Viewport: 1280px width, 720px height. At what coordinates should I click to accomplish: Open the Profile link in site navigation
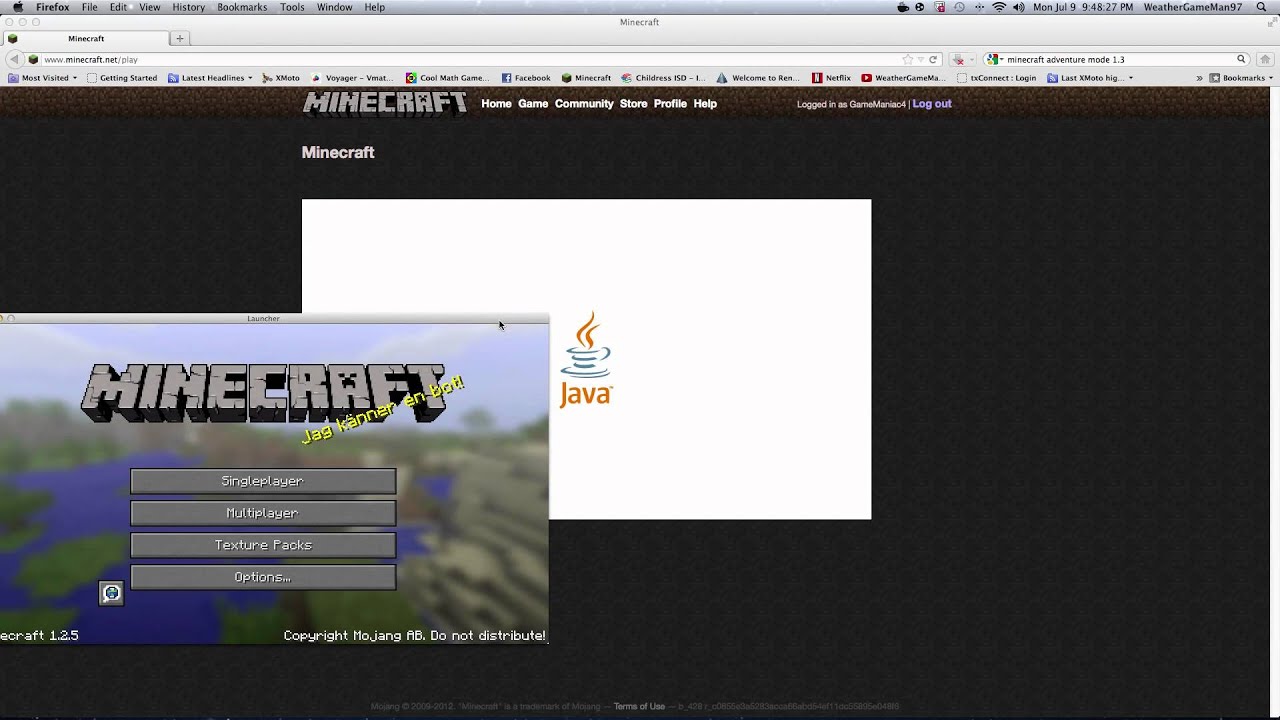tap(670, 104)
